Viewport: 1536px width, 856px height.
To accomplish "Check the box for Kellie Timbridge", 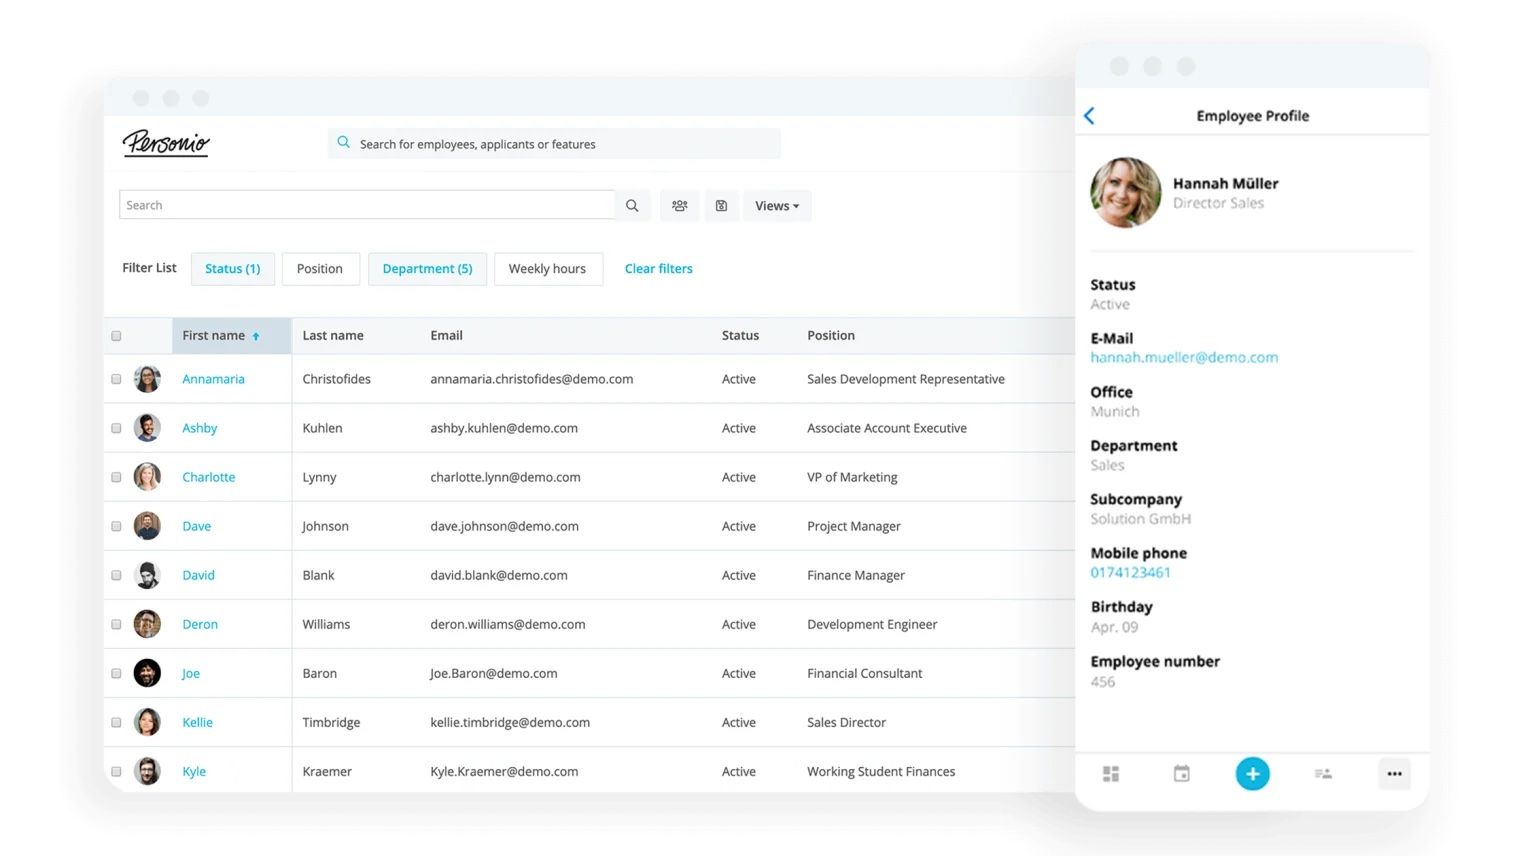I will click(x=116, y=722).
